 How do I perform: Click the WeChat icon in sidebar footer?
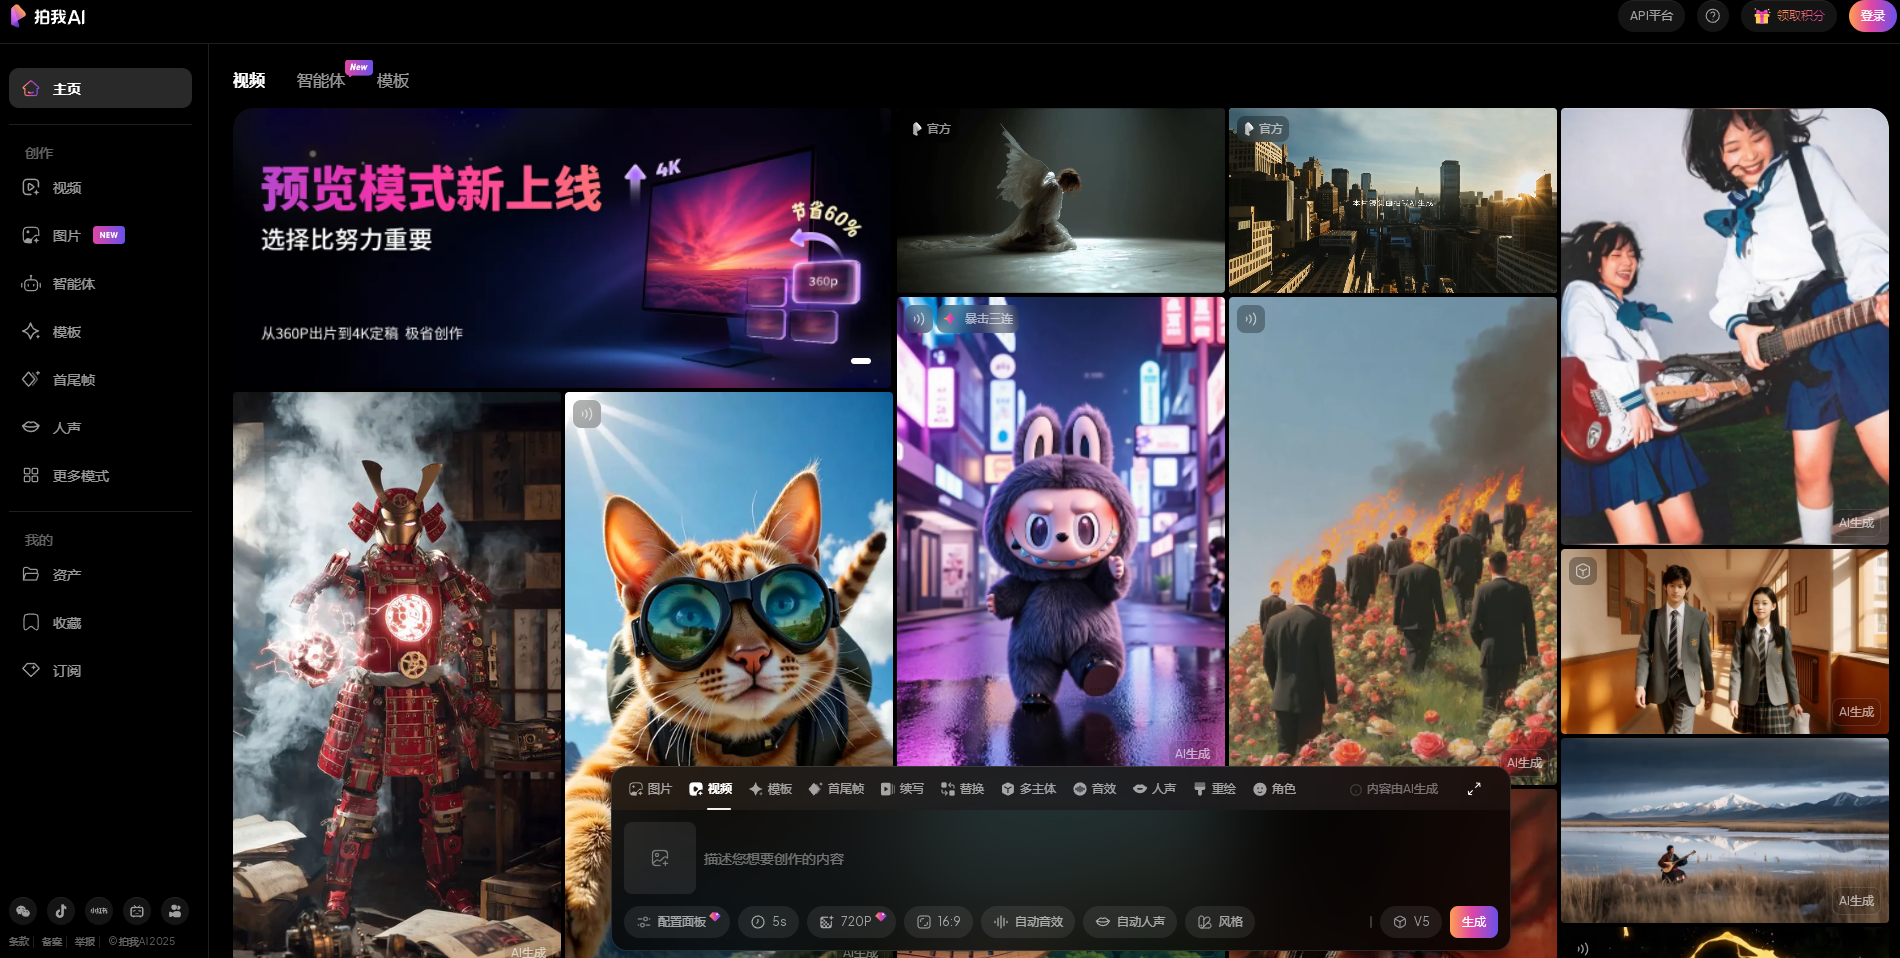pyautogui.click(x=23, y=911)
